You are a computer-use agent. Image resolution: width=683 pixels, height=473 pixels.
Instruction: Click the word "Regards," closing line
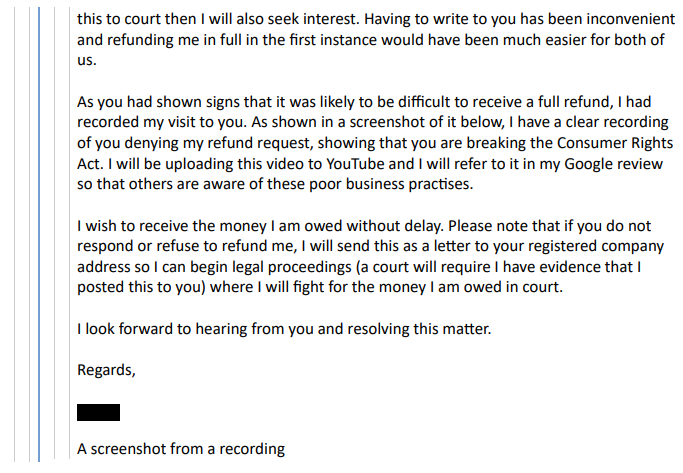click(x=106, y=370)
